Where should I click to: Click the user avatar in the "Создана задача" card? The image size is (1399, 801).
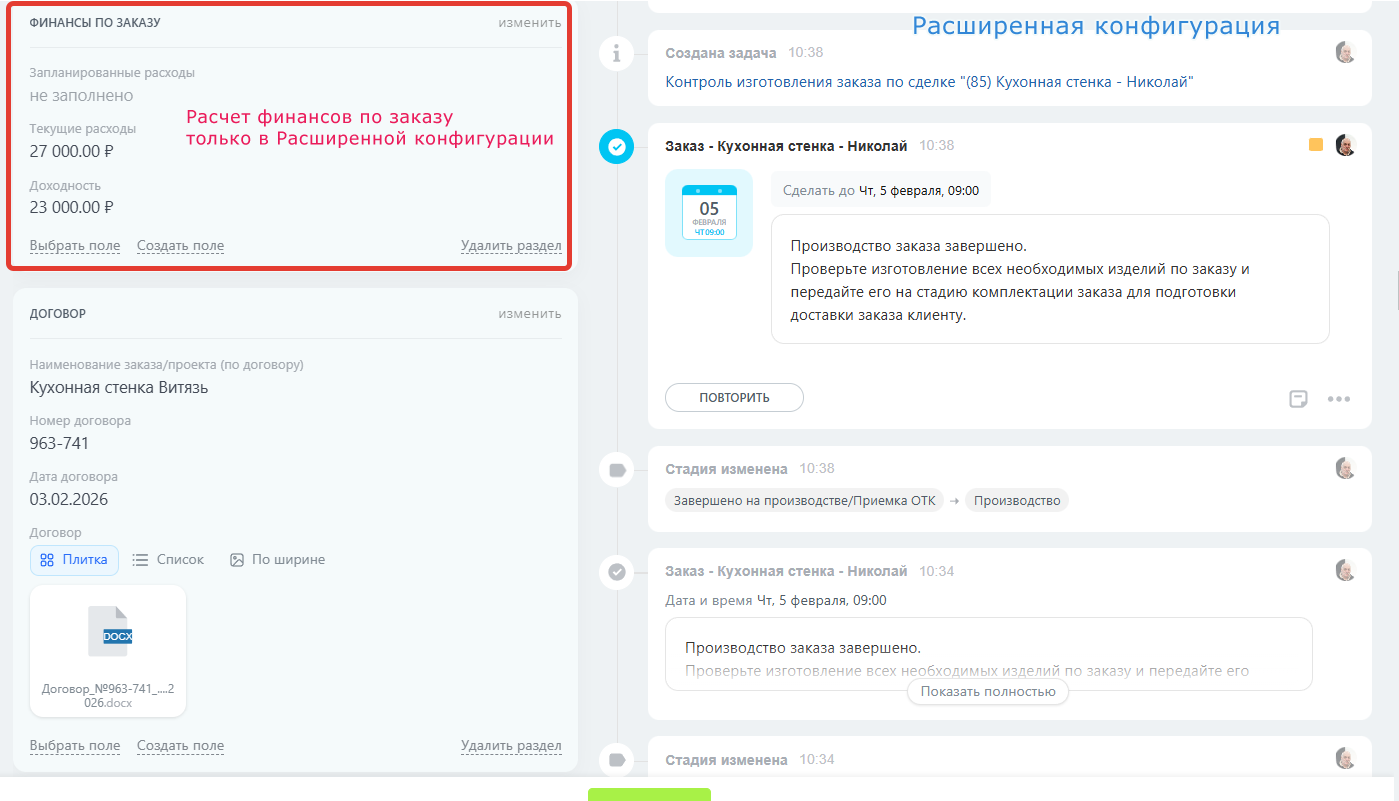click(1345, 52)
